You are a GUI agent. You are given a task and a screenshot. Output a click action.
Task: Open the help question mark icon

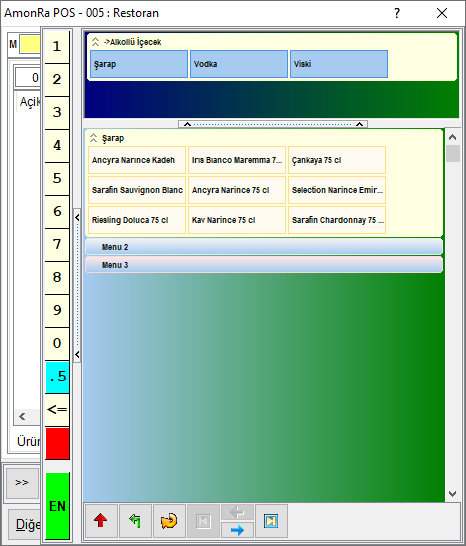(397, 13)
